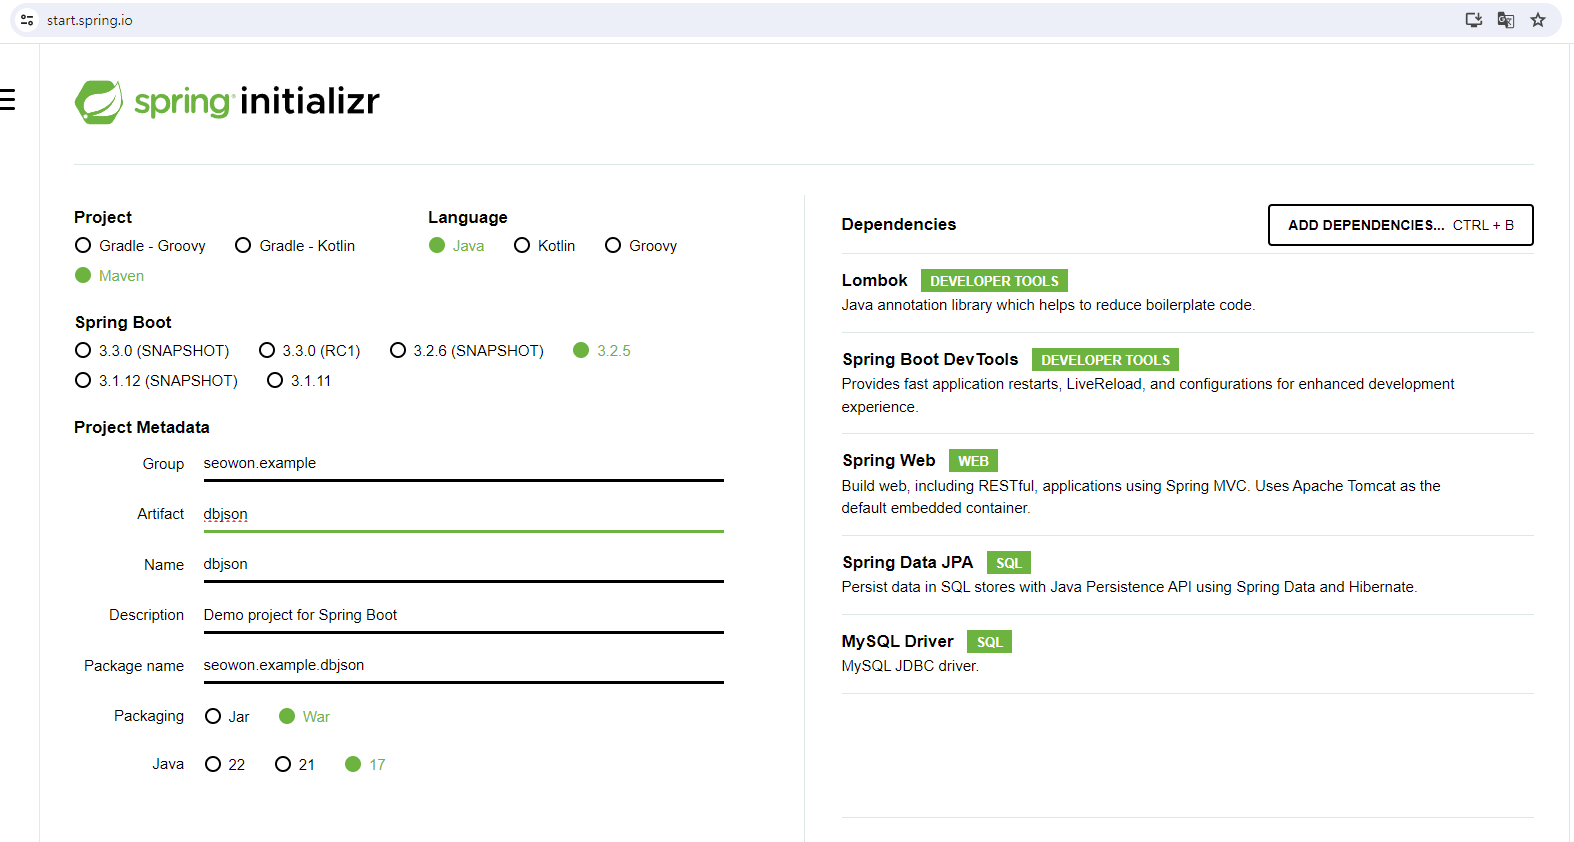Click the translate page icon

point(1505,20)
